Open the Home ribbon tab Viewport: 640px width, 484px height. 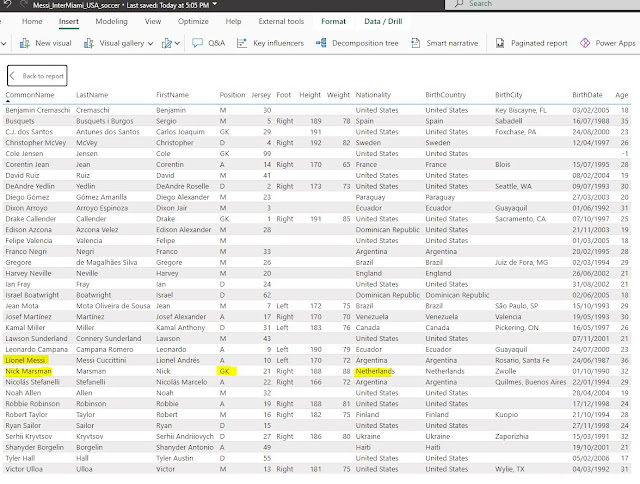[32, 22]
